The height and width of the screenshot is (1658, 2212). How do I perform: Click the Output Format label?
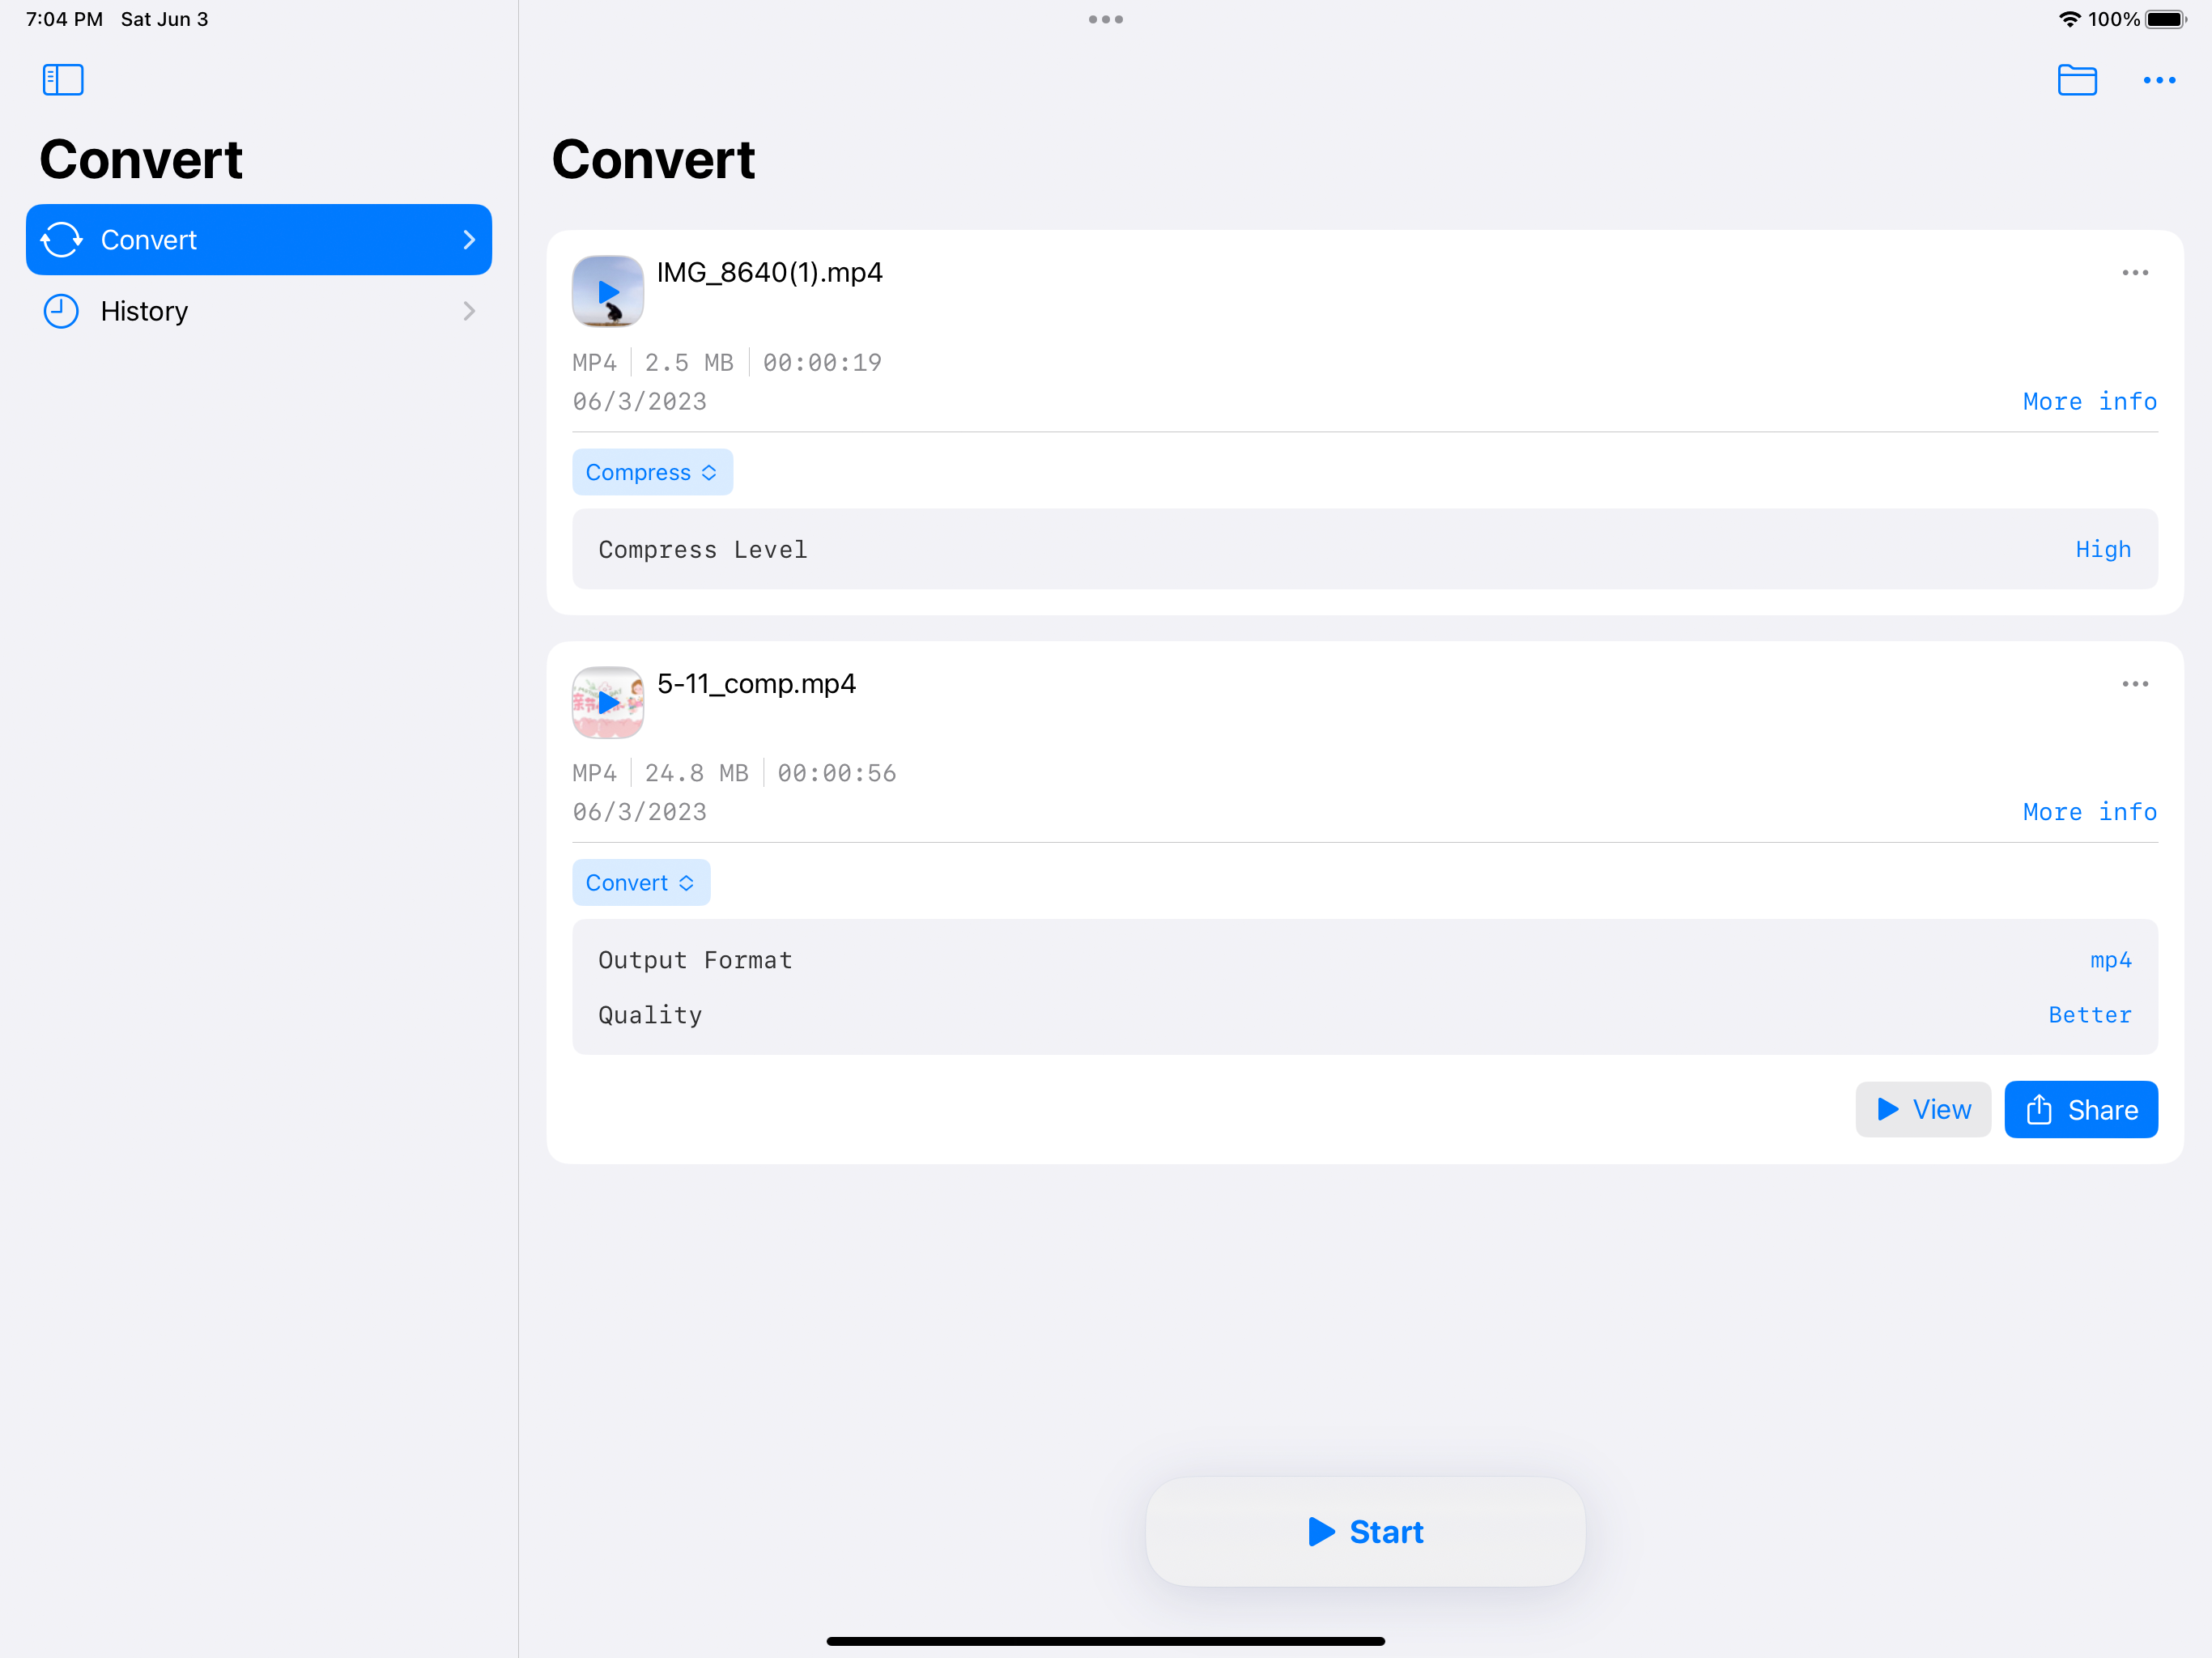point(695,960)
